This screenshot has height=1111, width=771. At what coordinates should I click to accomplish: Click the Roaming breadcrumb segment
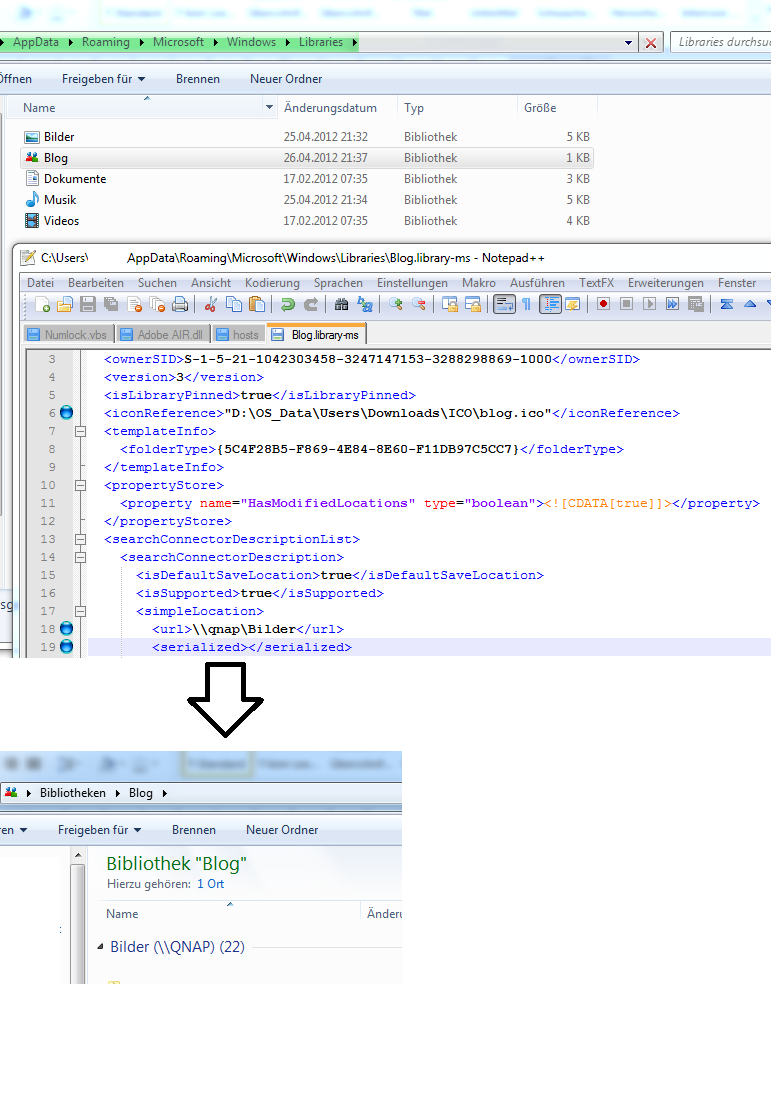click(106, 42)
